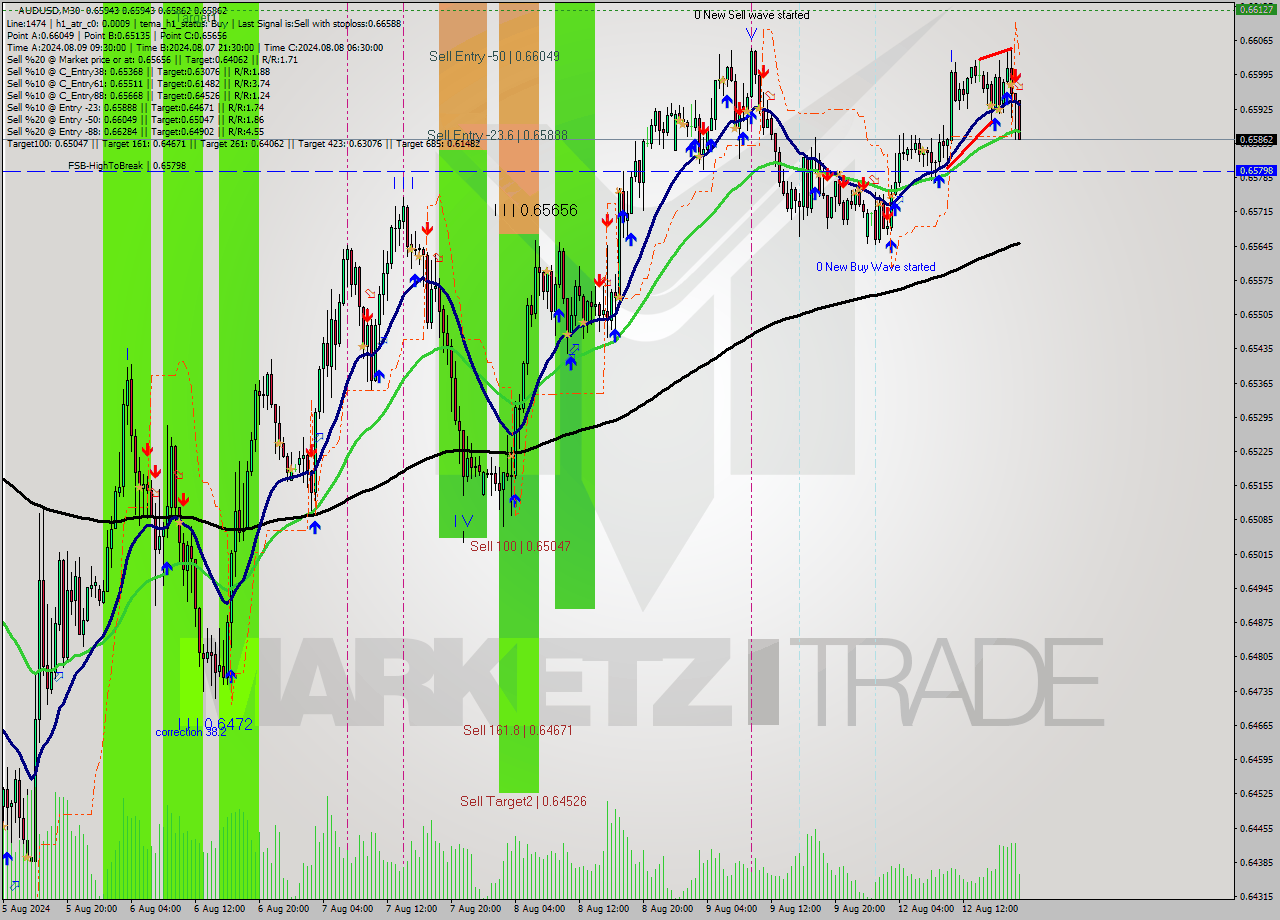This screenshot has height=920, width=1280.
Task: Click the 0.65155 price axis label
Action: point(1256,486)
